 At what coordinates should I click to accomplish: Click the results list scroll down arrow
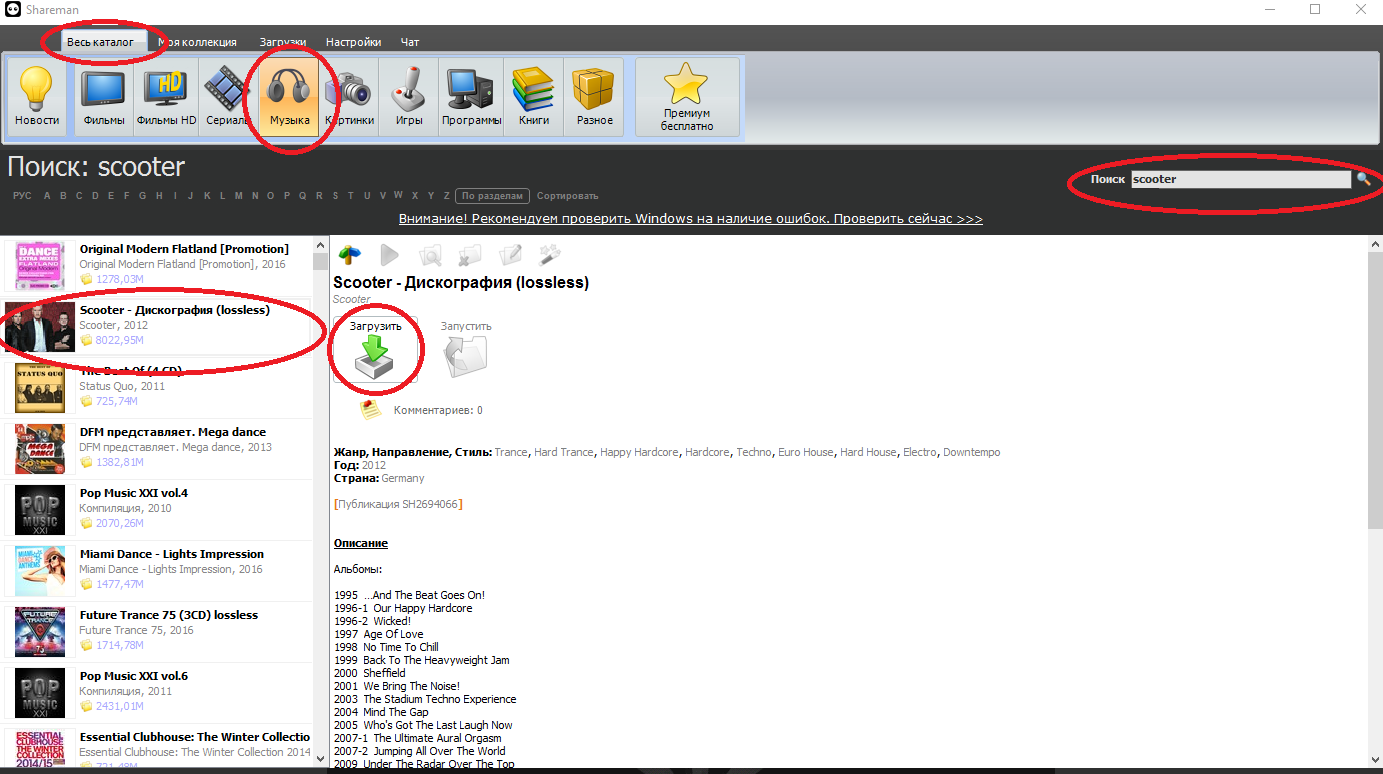320,759
